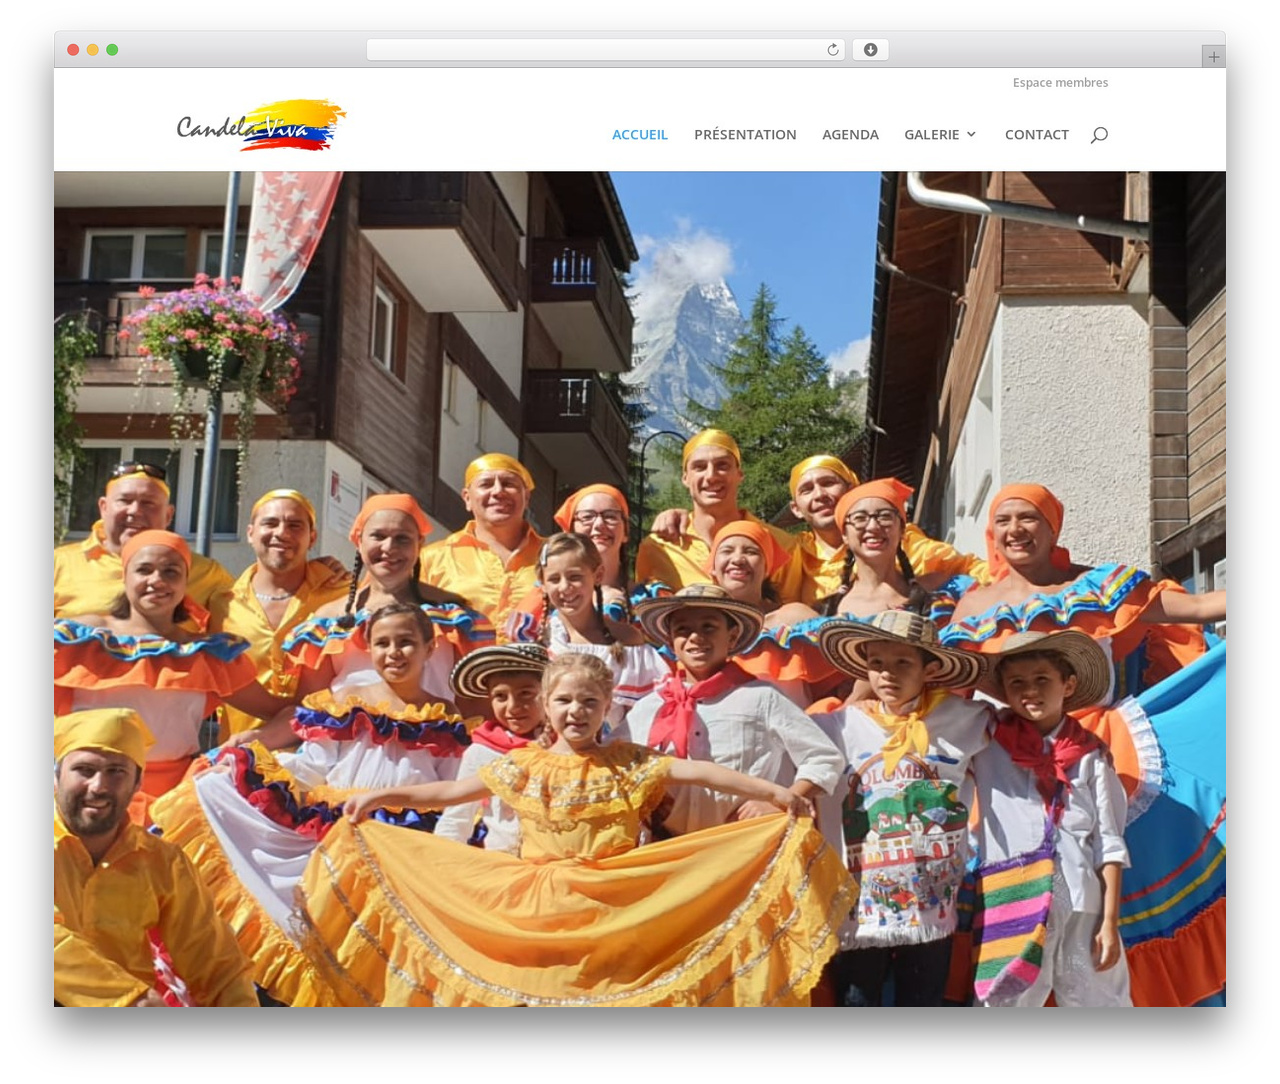
Task: Open the Présentation menu item
Action: point(745,134)
